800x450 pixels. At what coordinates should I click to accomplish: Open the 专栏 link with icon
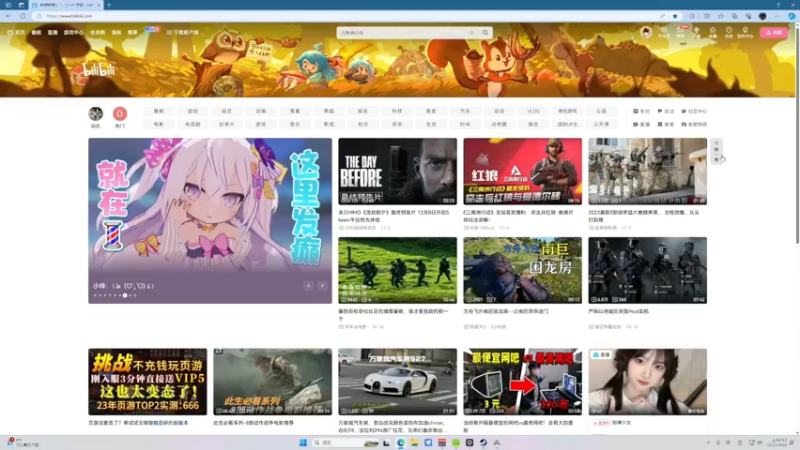tap(642, 111)
